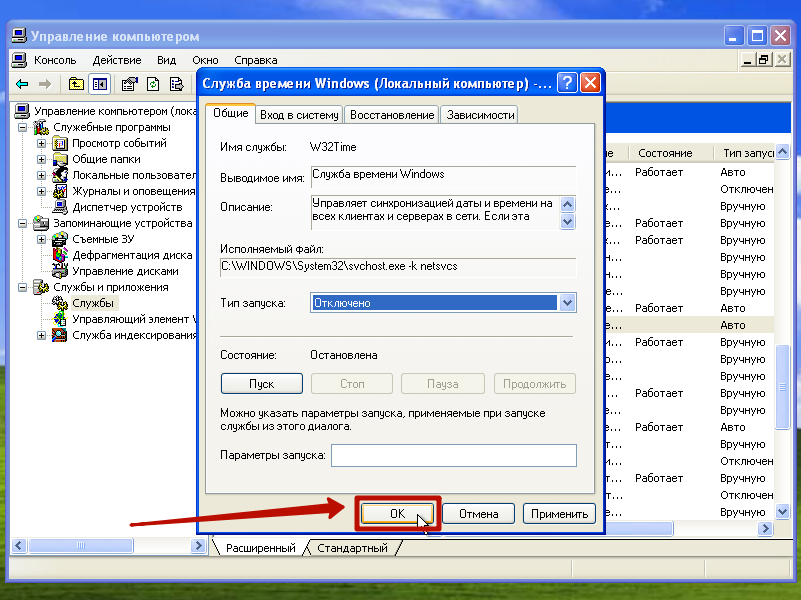
Task: Switch to the Зависимости tab
Action: [x=480, y=115]
